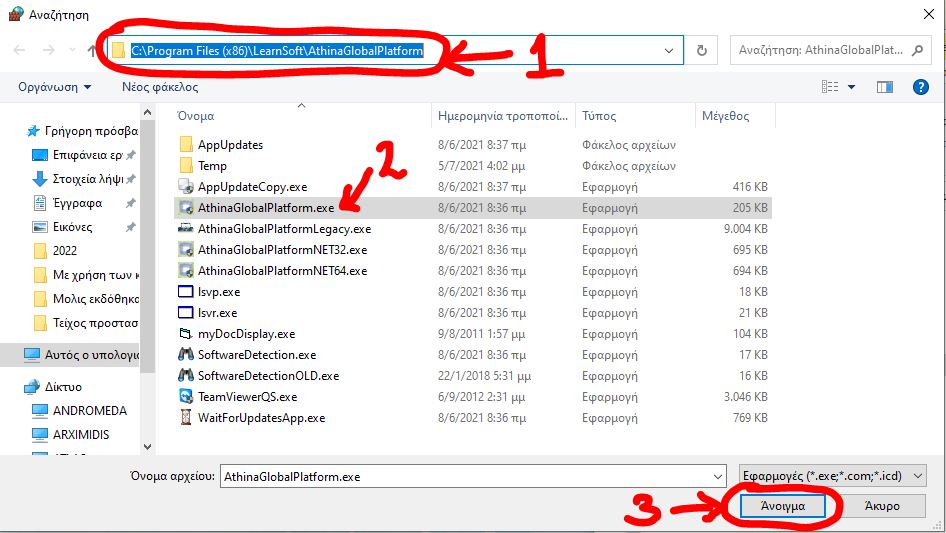Select AthinaGlobalPlatform.exe file name

[266, 208]
